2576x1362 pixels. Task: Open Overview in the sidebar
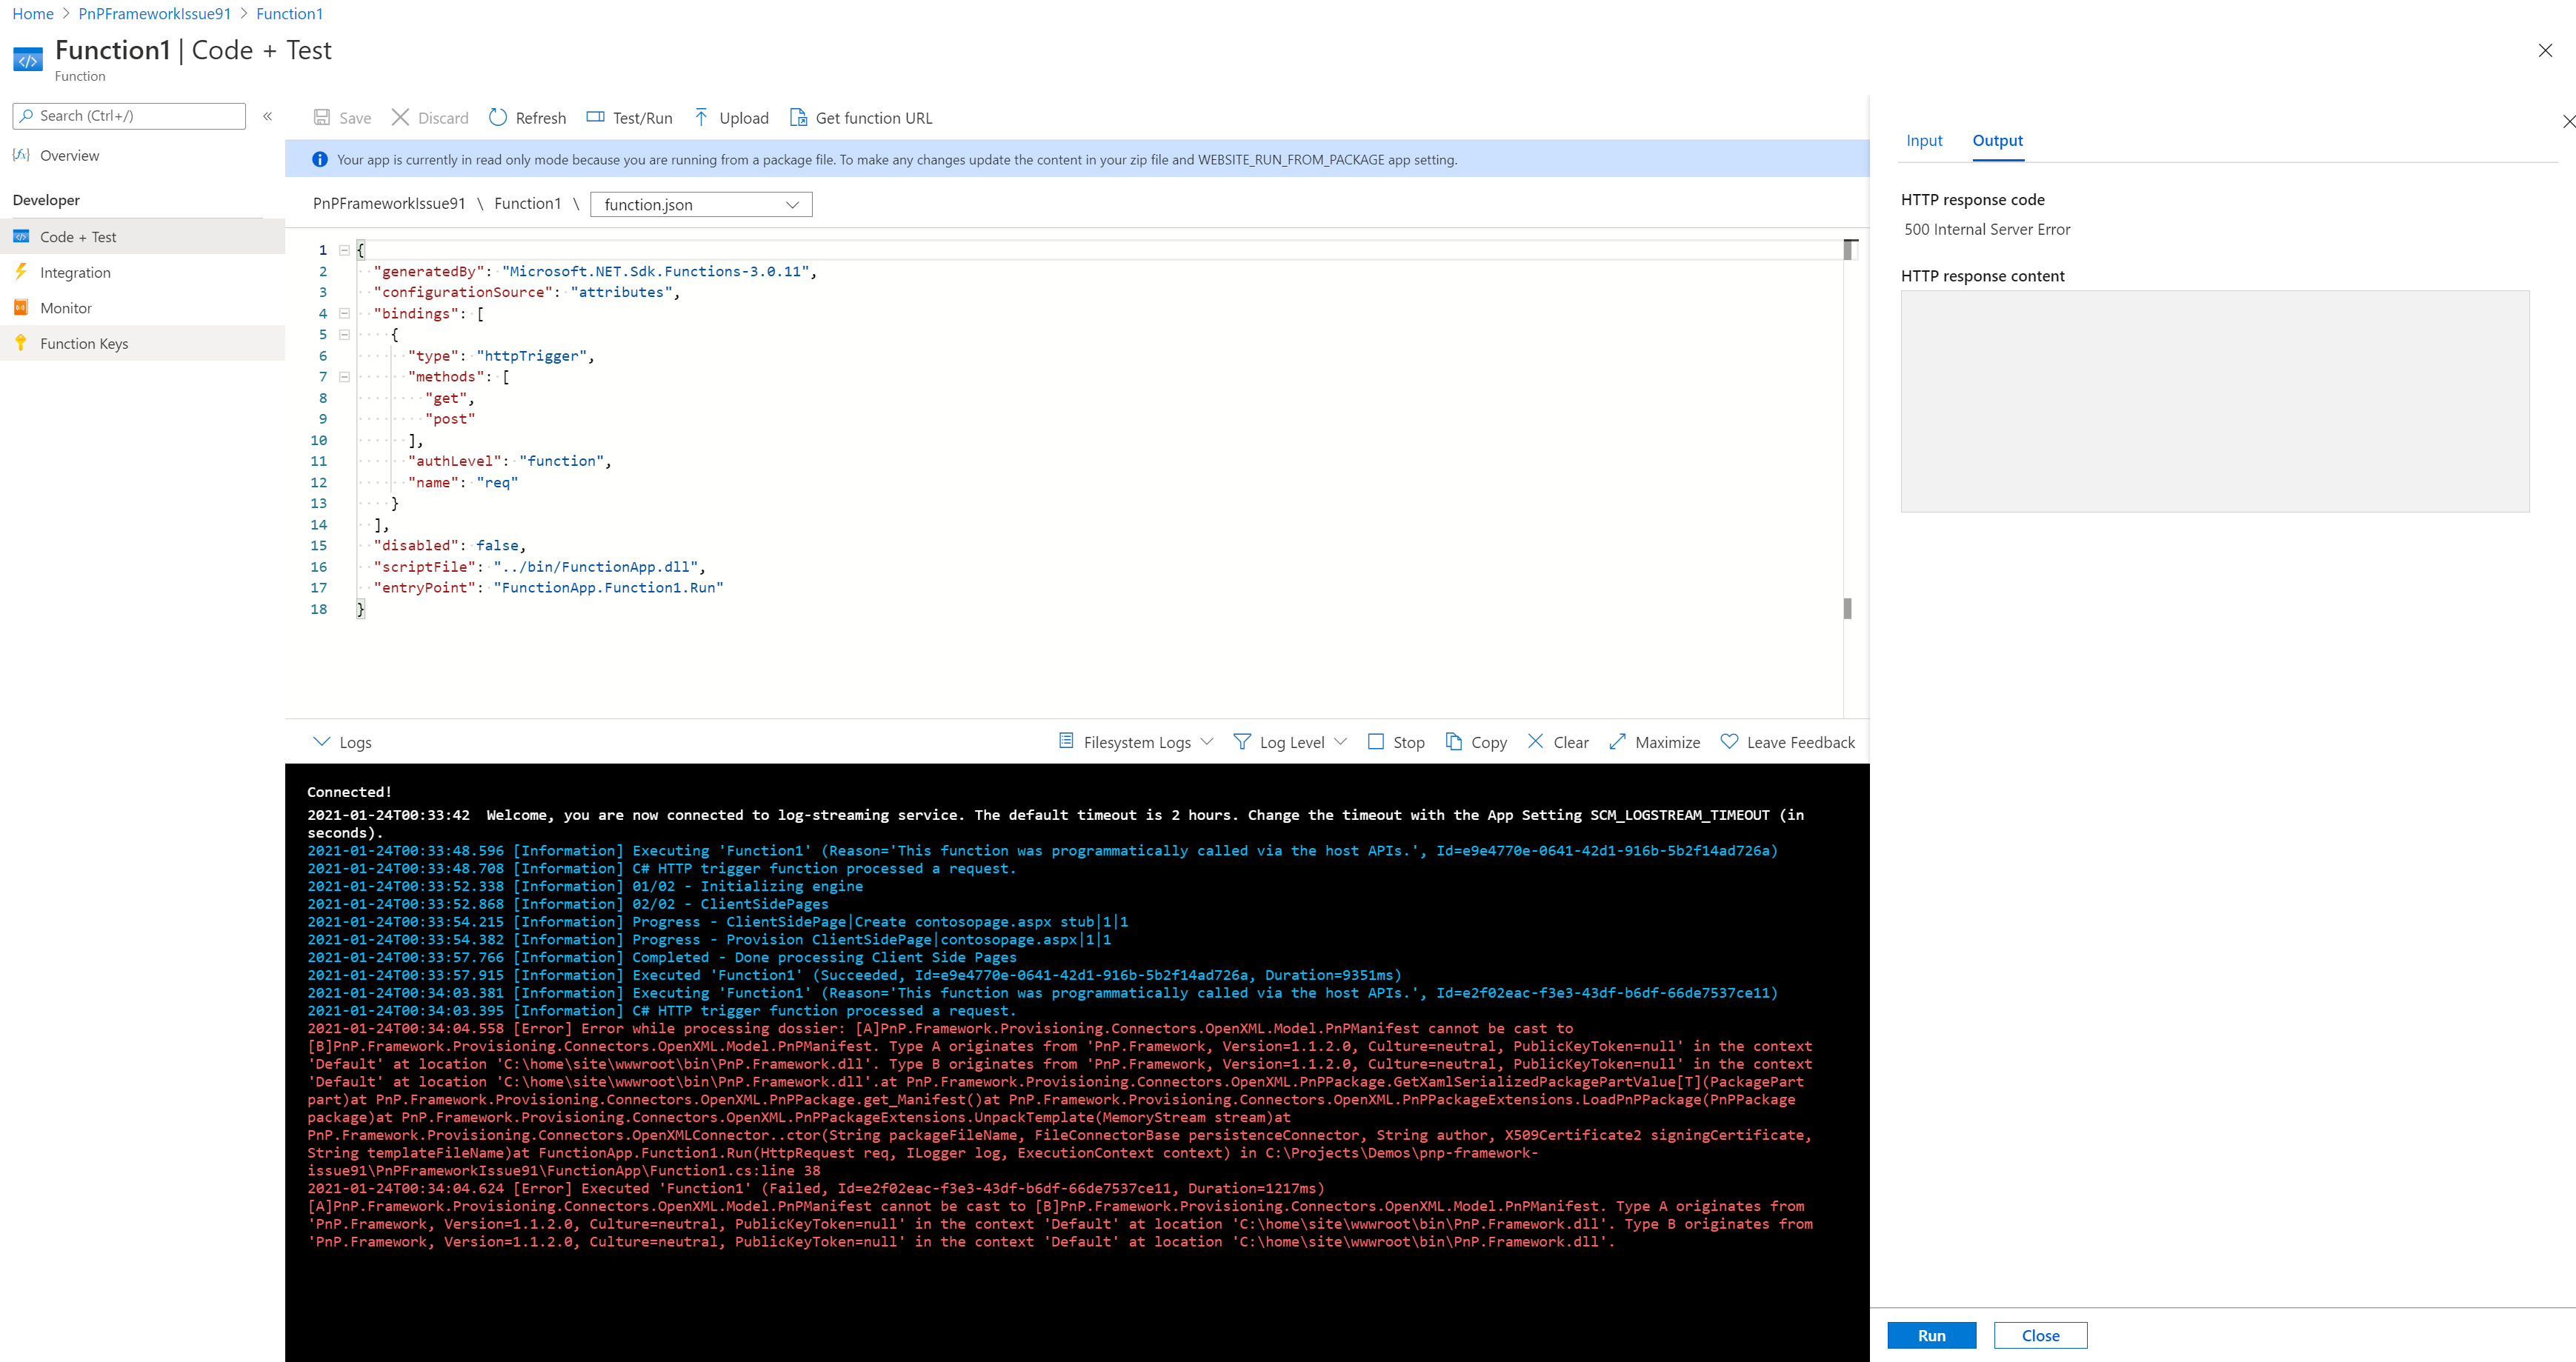coord(70,156)
